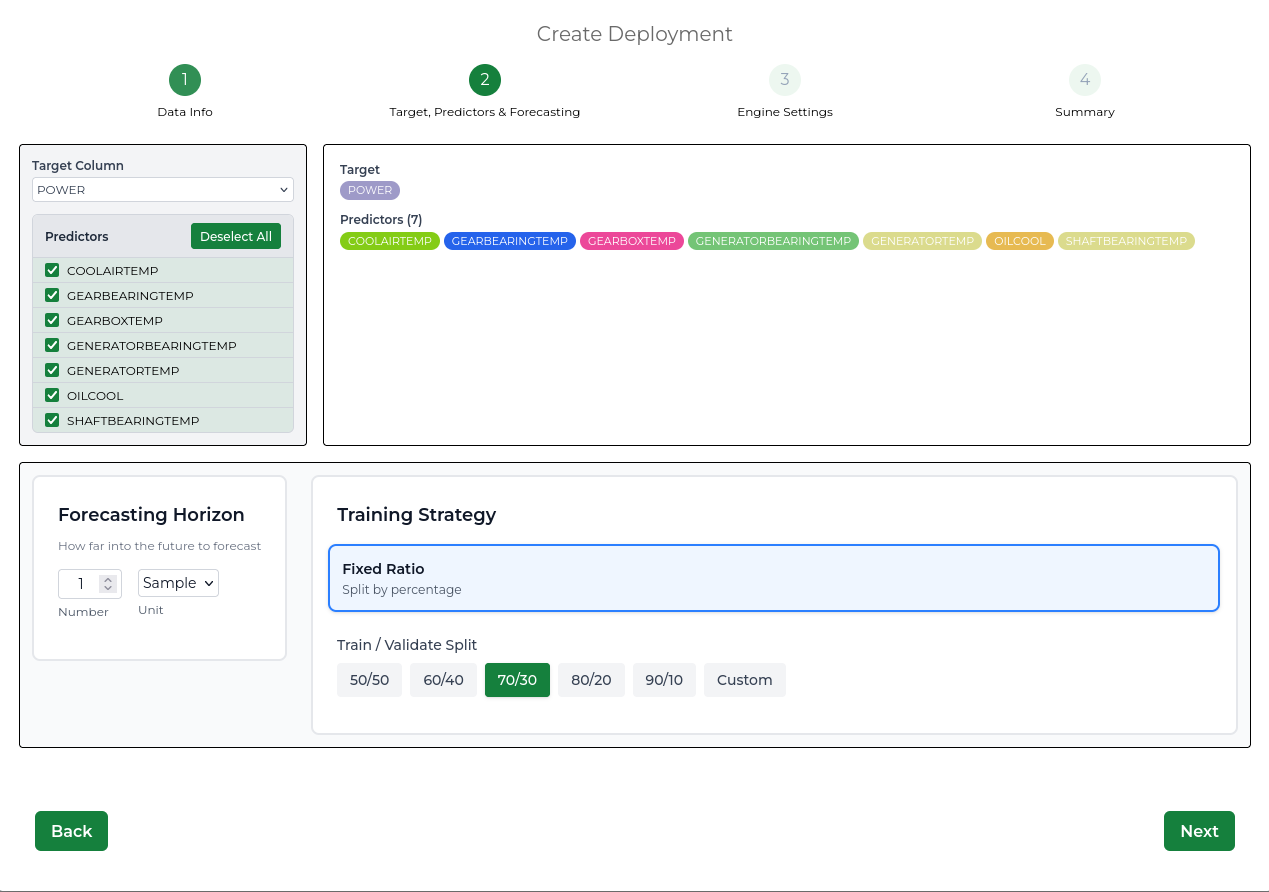Click the forecasting horizon number stepper arrows
The width and height of the screenshot is (1269, 892).
click(x=108, y=583)
